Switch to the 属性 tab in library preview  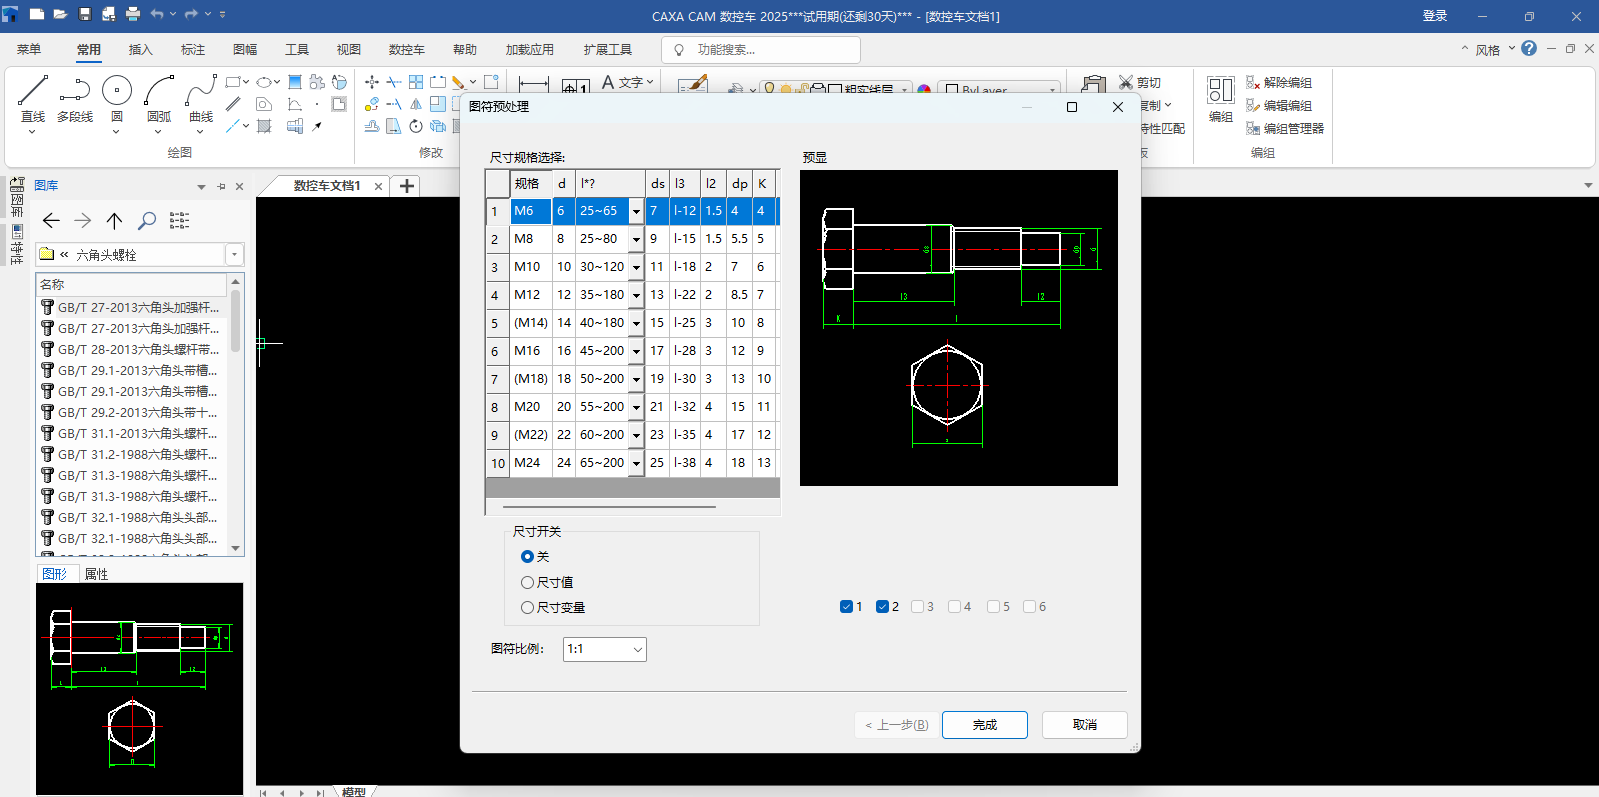point(96,574)
